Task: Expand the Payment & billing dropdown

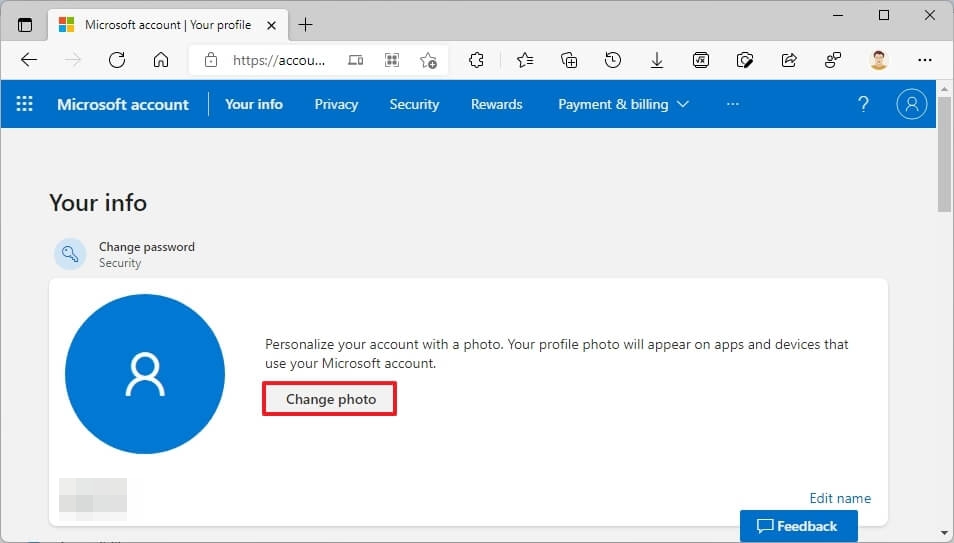Action: (624, 104)
